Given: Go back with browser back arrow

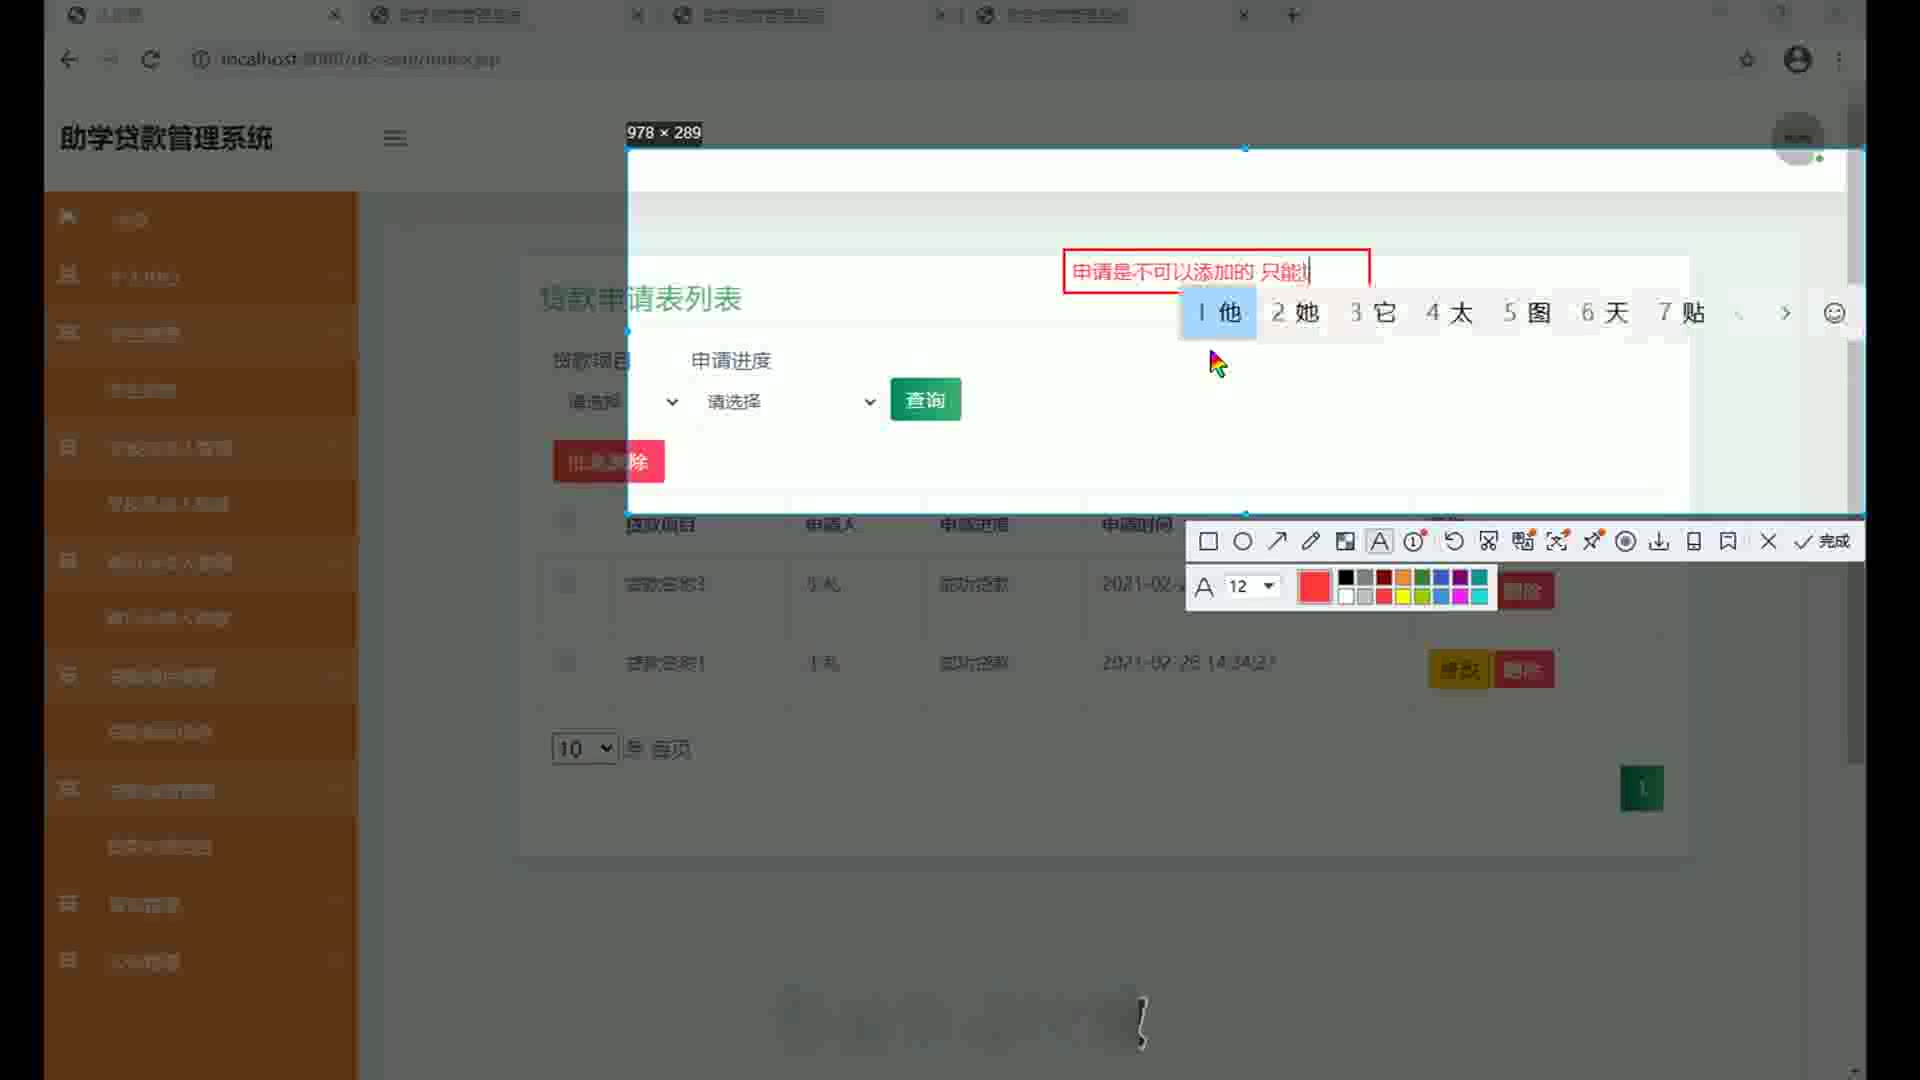Looking at the screenshot, I should (68, 59).
